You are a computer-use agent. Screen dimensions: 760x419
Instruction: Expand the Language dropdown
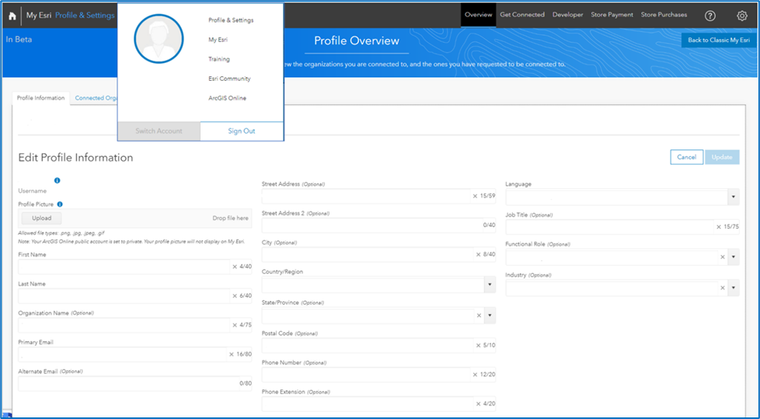point(733,197)
